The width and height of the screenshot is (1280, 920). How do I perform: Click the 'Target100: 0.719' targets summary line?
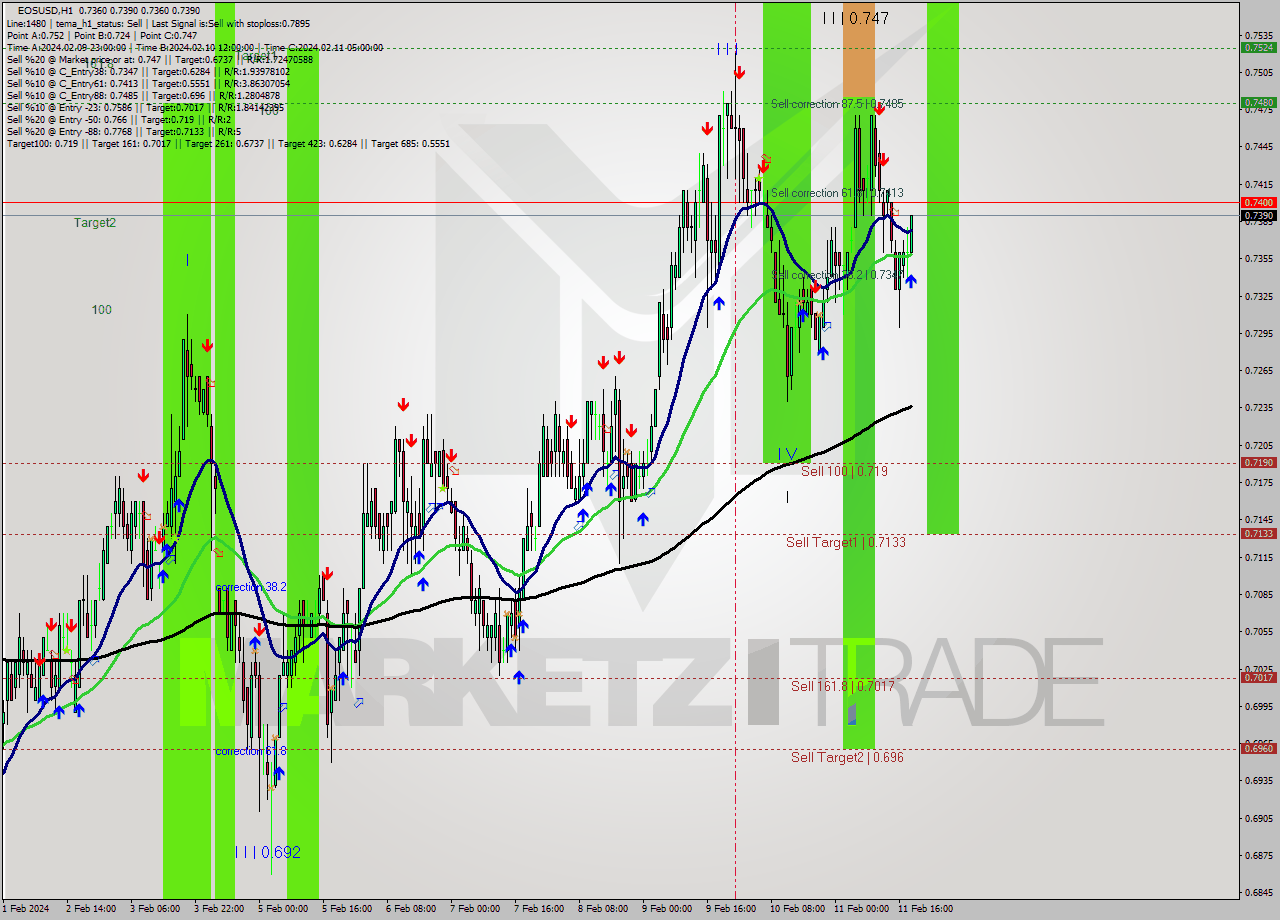point(228,144)
